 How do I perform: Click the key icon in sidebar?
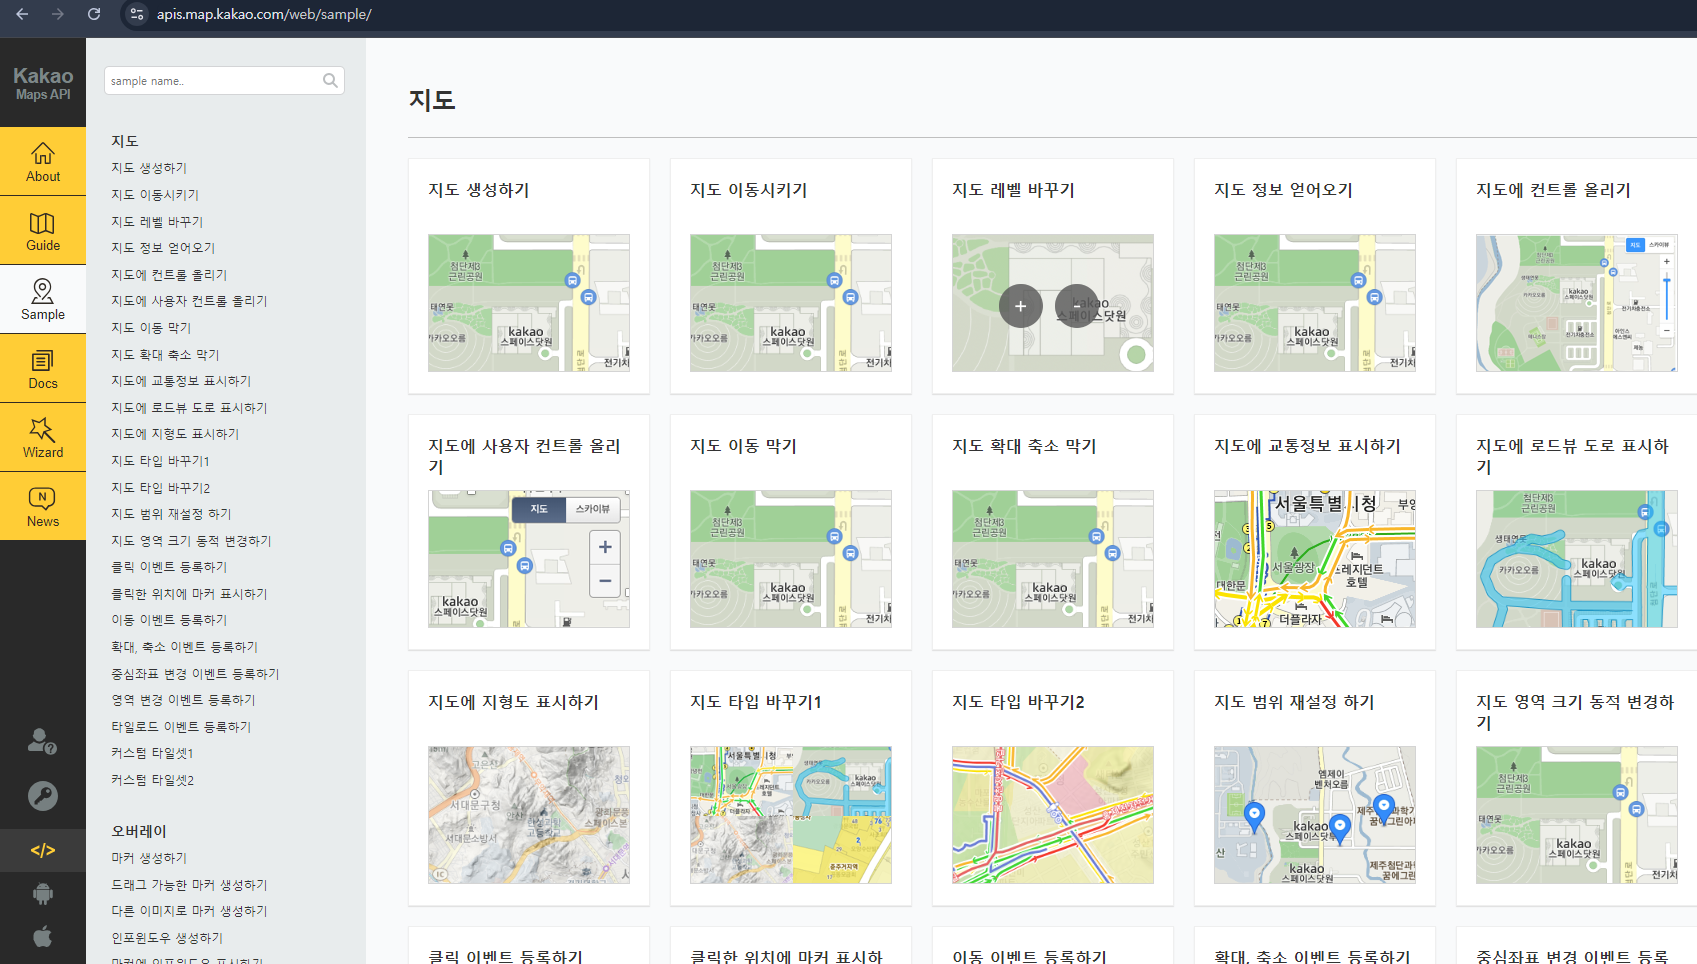click(x=42, y=796)
